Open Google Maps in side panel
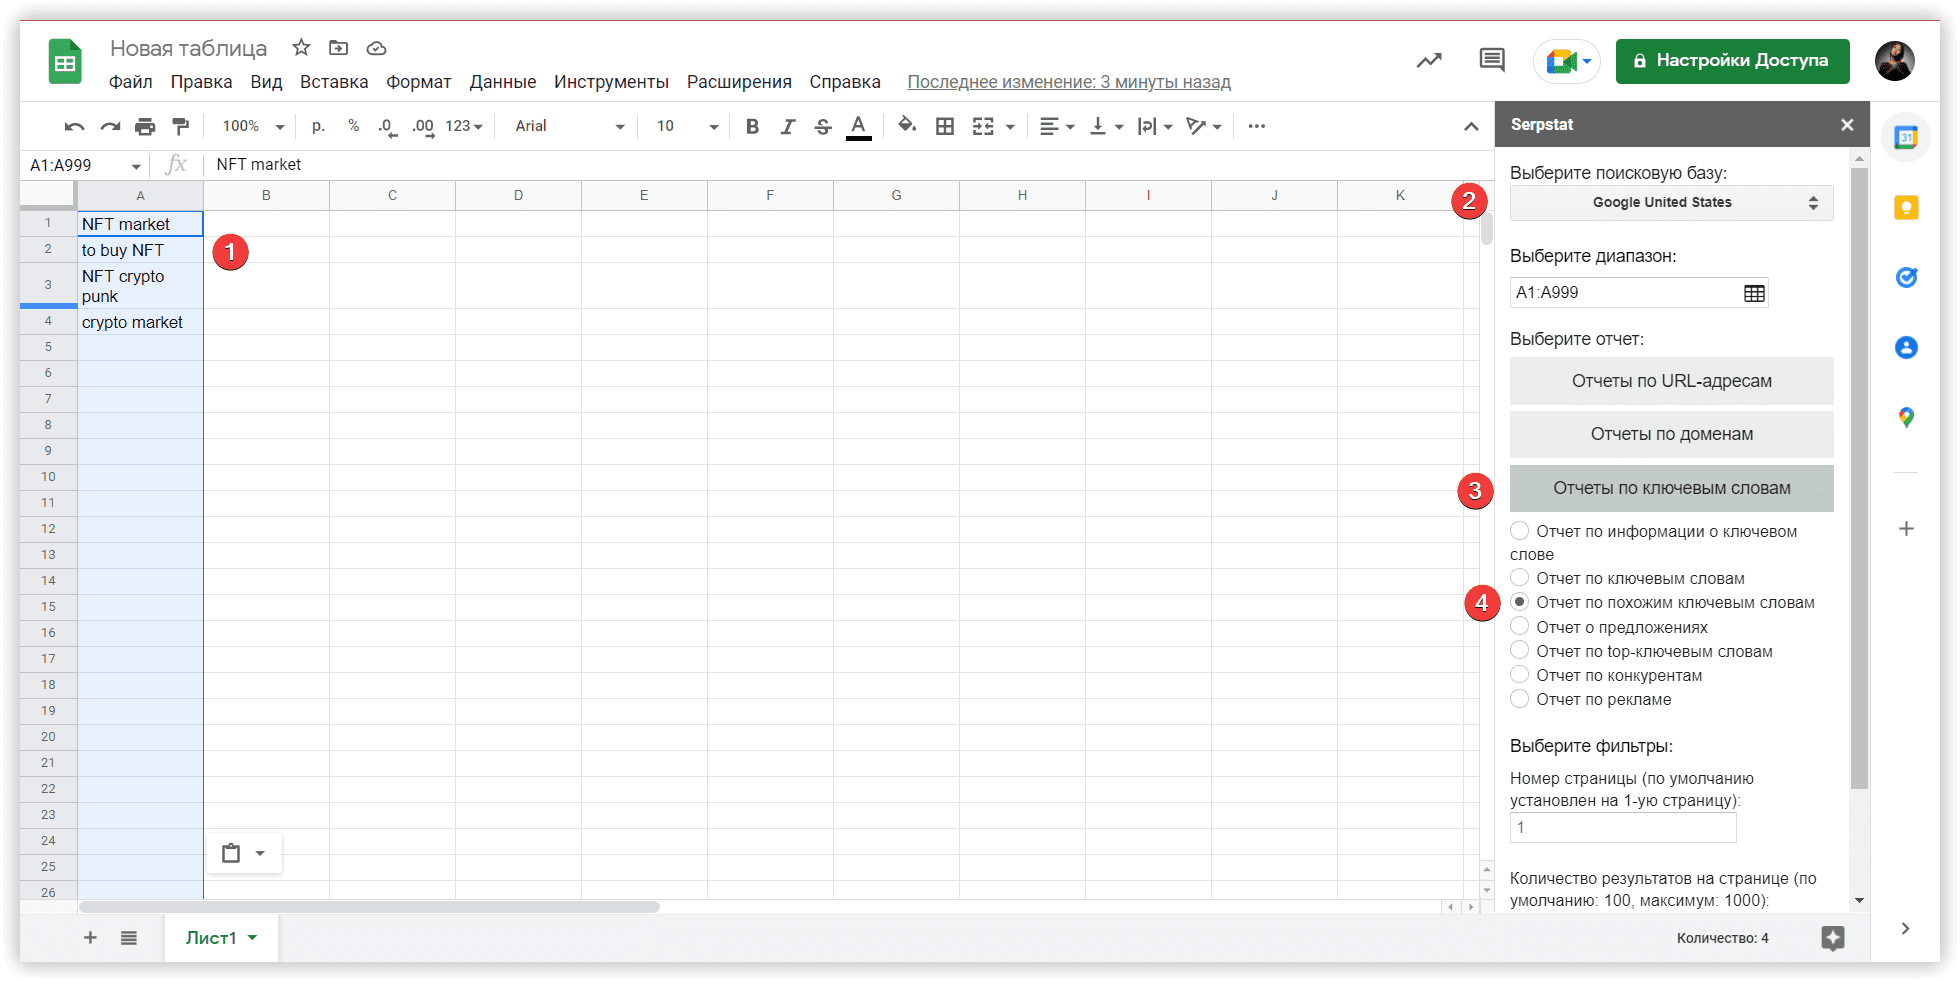The image size is (1960, 982). (1906, 417)
